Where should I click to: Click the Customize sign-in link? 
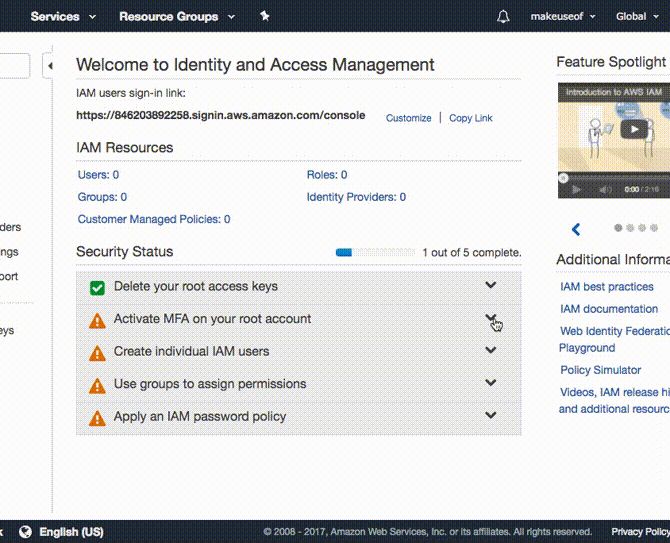click(408, 118)
